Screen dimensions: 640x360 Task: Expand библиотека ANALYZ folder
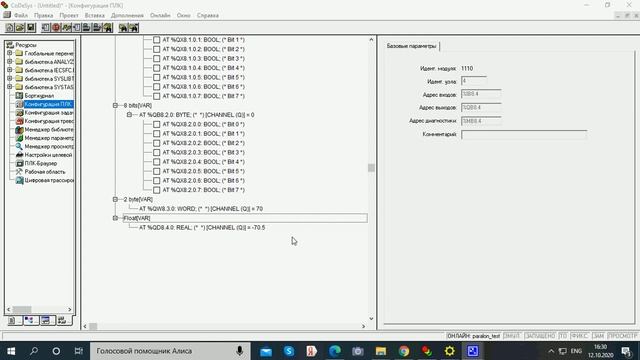tap(9, 62)
